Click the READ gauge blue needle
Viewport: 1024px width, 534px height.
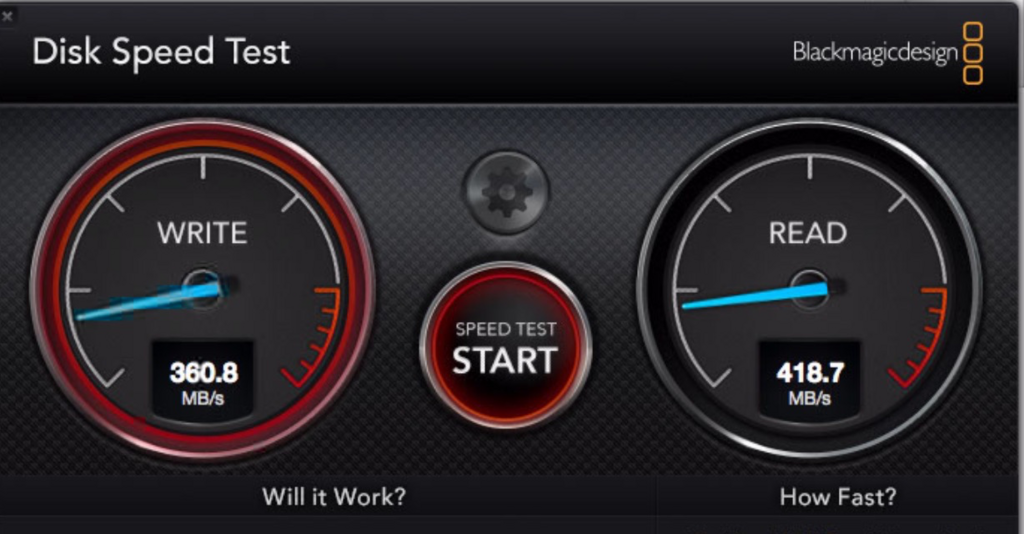click(755, 296)
